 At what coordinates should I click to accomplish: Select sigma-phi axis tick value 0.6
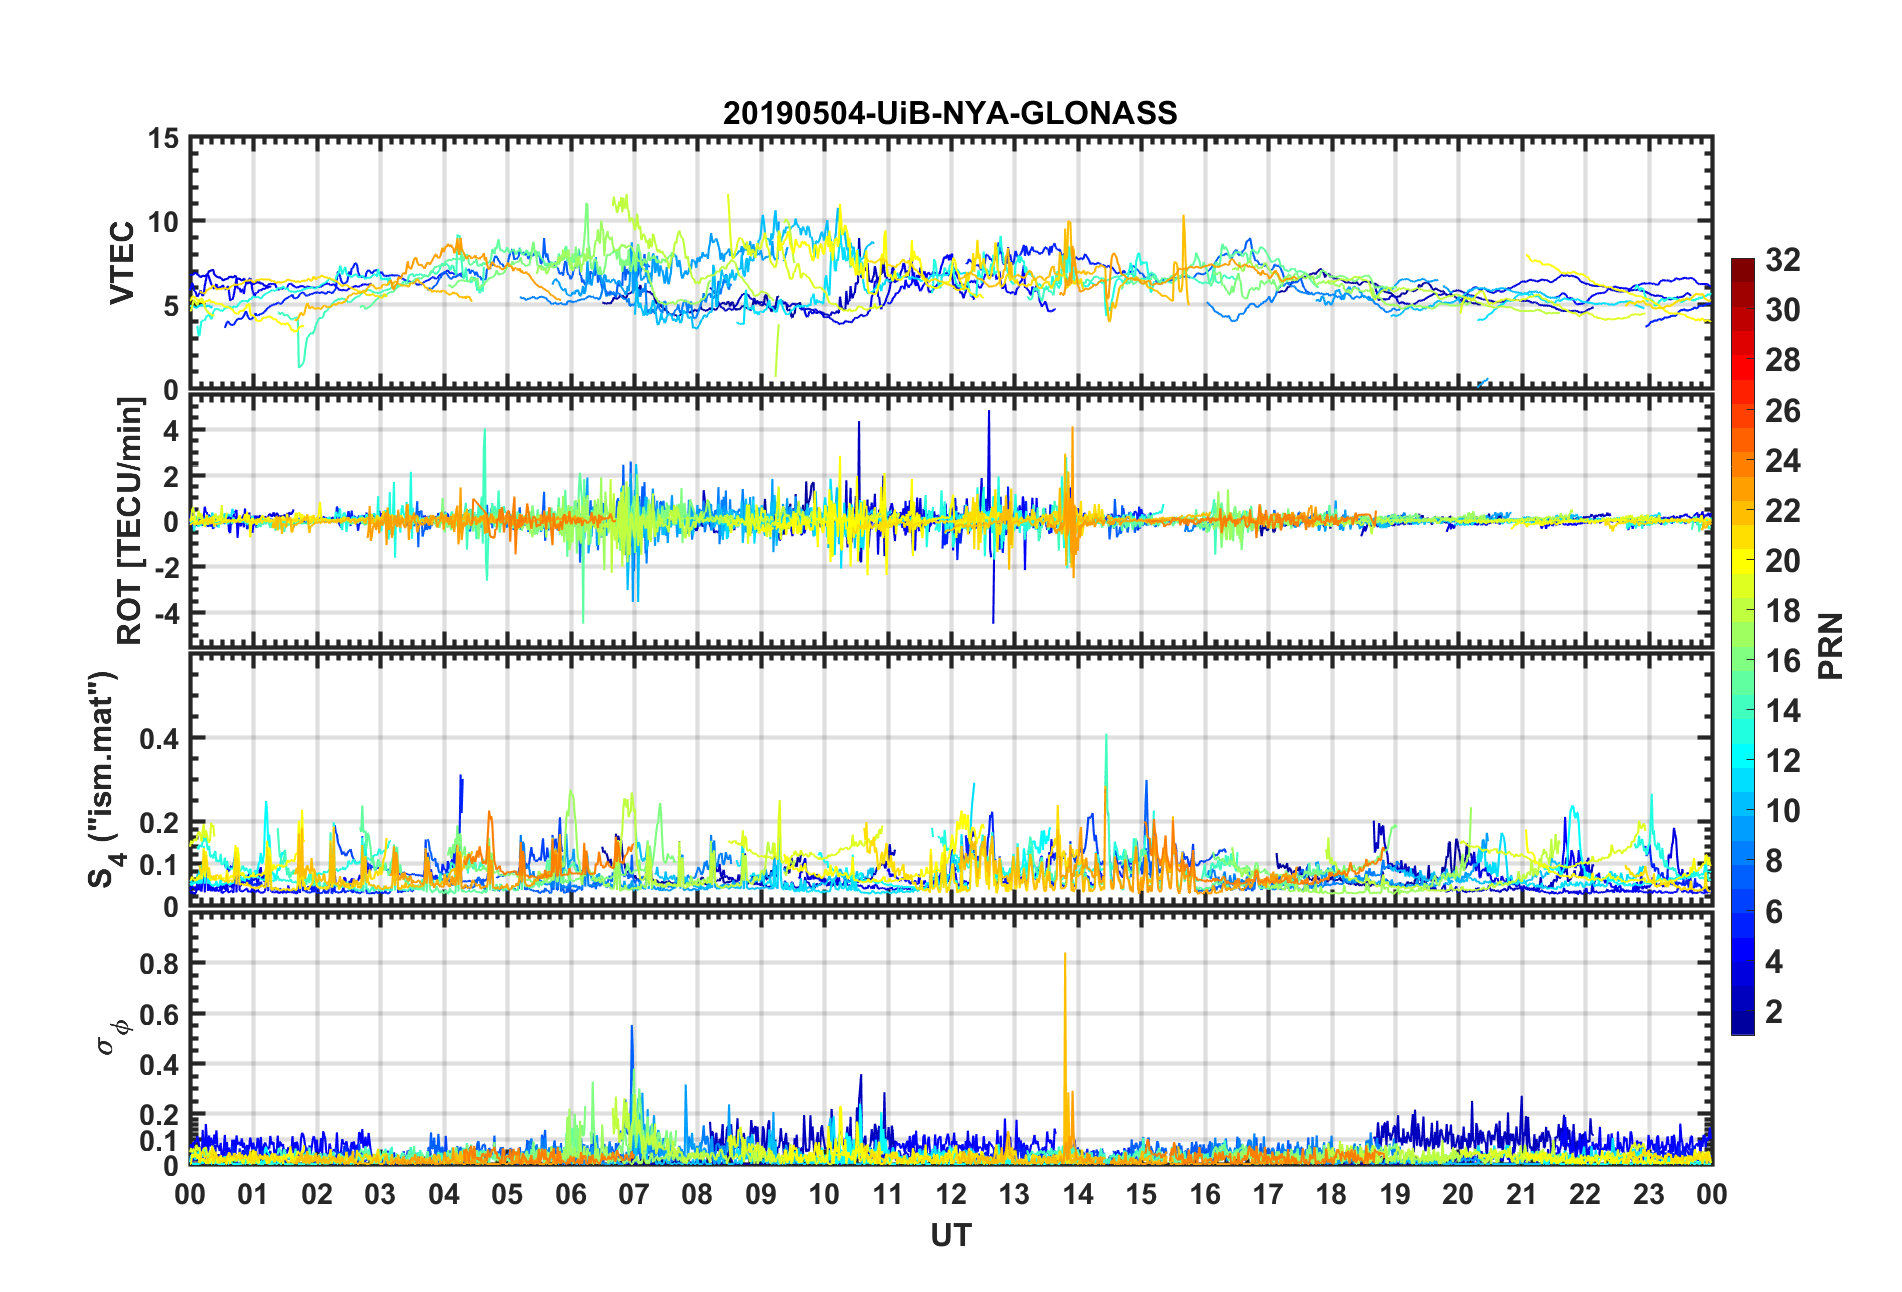coord(160,1014)
